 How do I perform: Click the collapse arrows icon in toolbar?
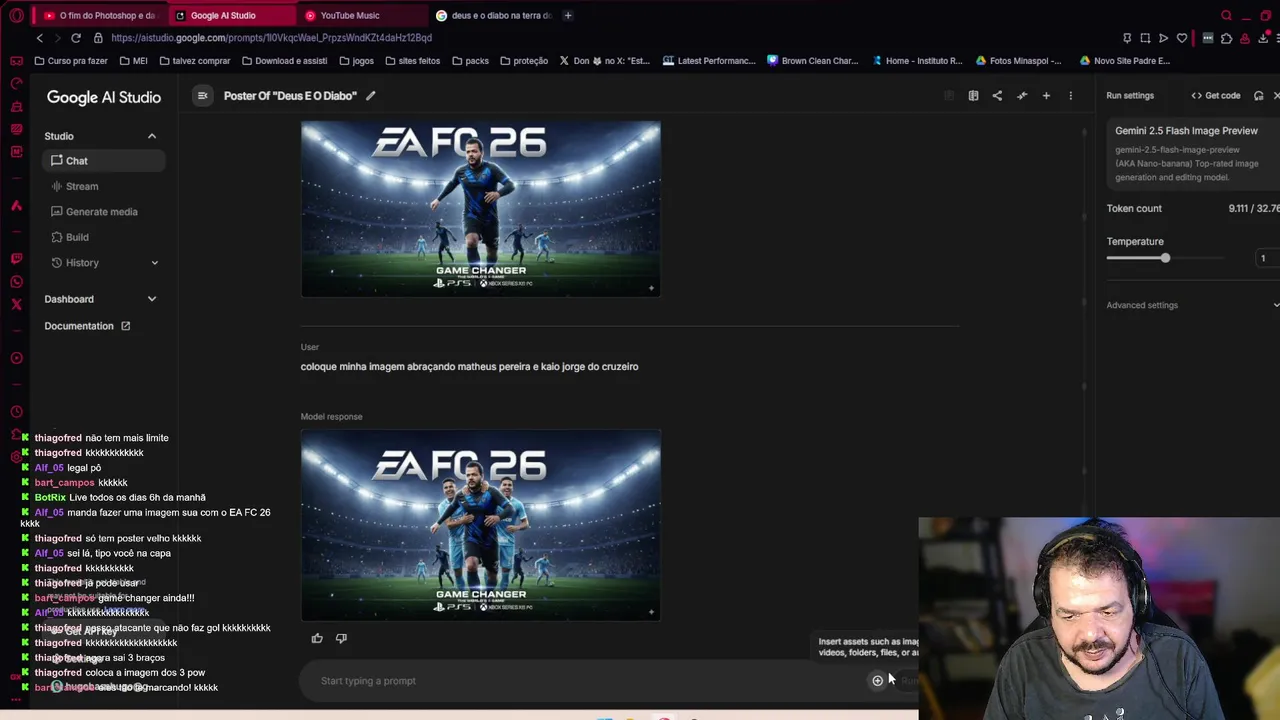[1022, 96]
